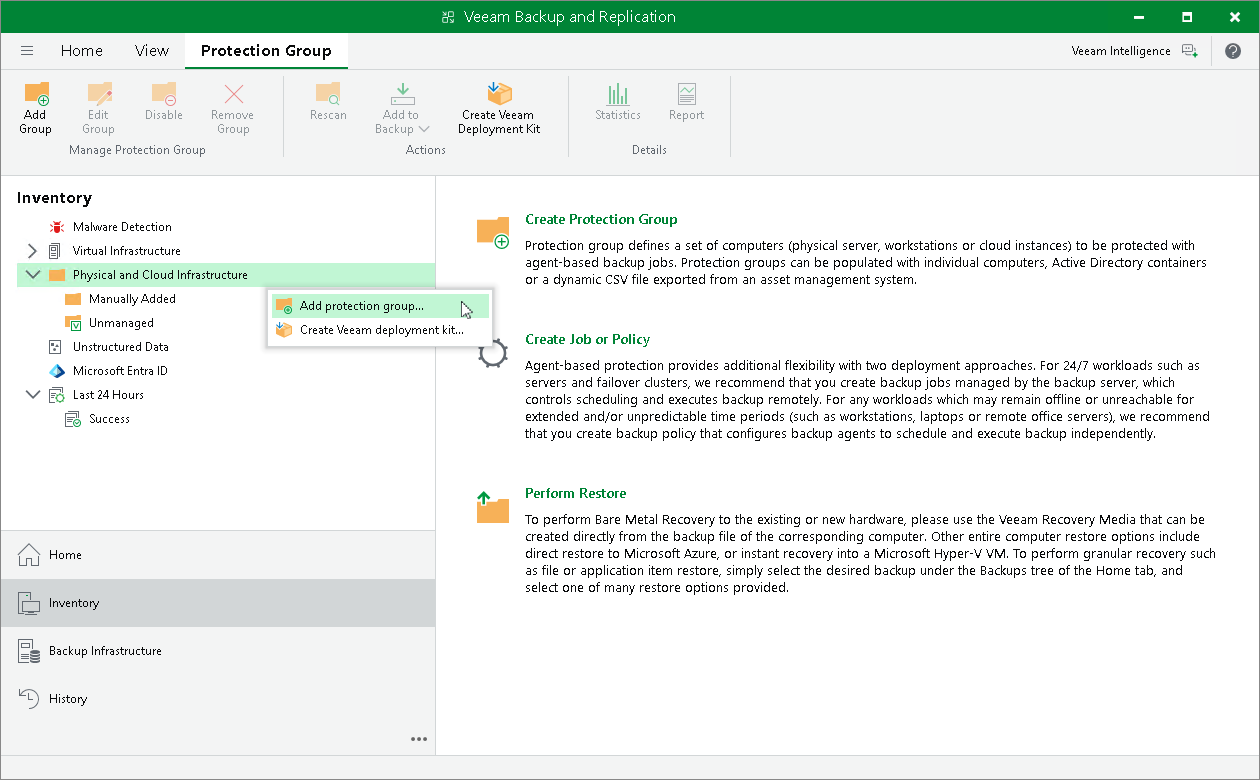
Task: Click the Create Job or Policy link
Action: coord(588,339)
